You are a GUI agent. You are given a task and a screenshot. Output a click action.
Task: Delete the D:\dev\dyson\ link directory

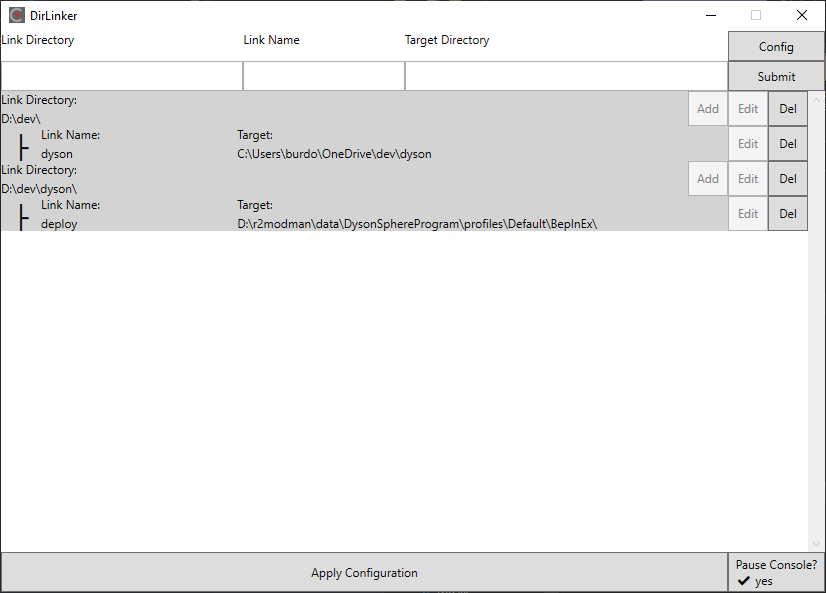(x=788, y=179)
